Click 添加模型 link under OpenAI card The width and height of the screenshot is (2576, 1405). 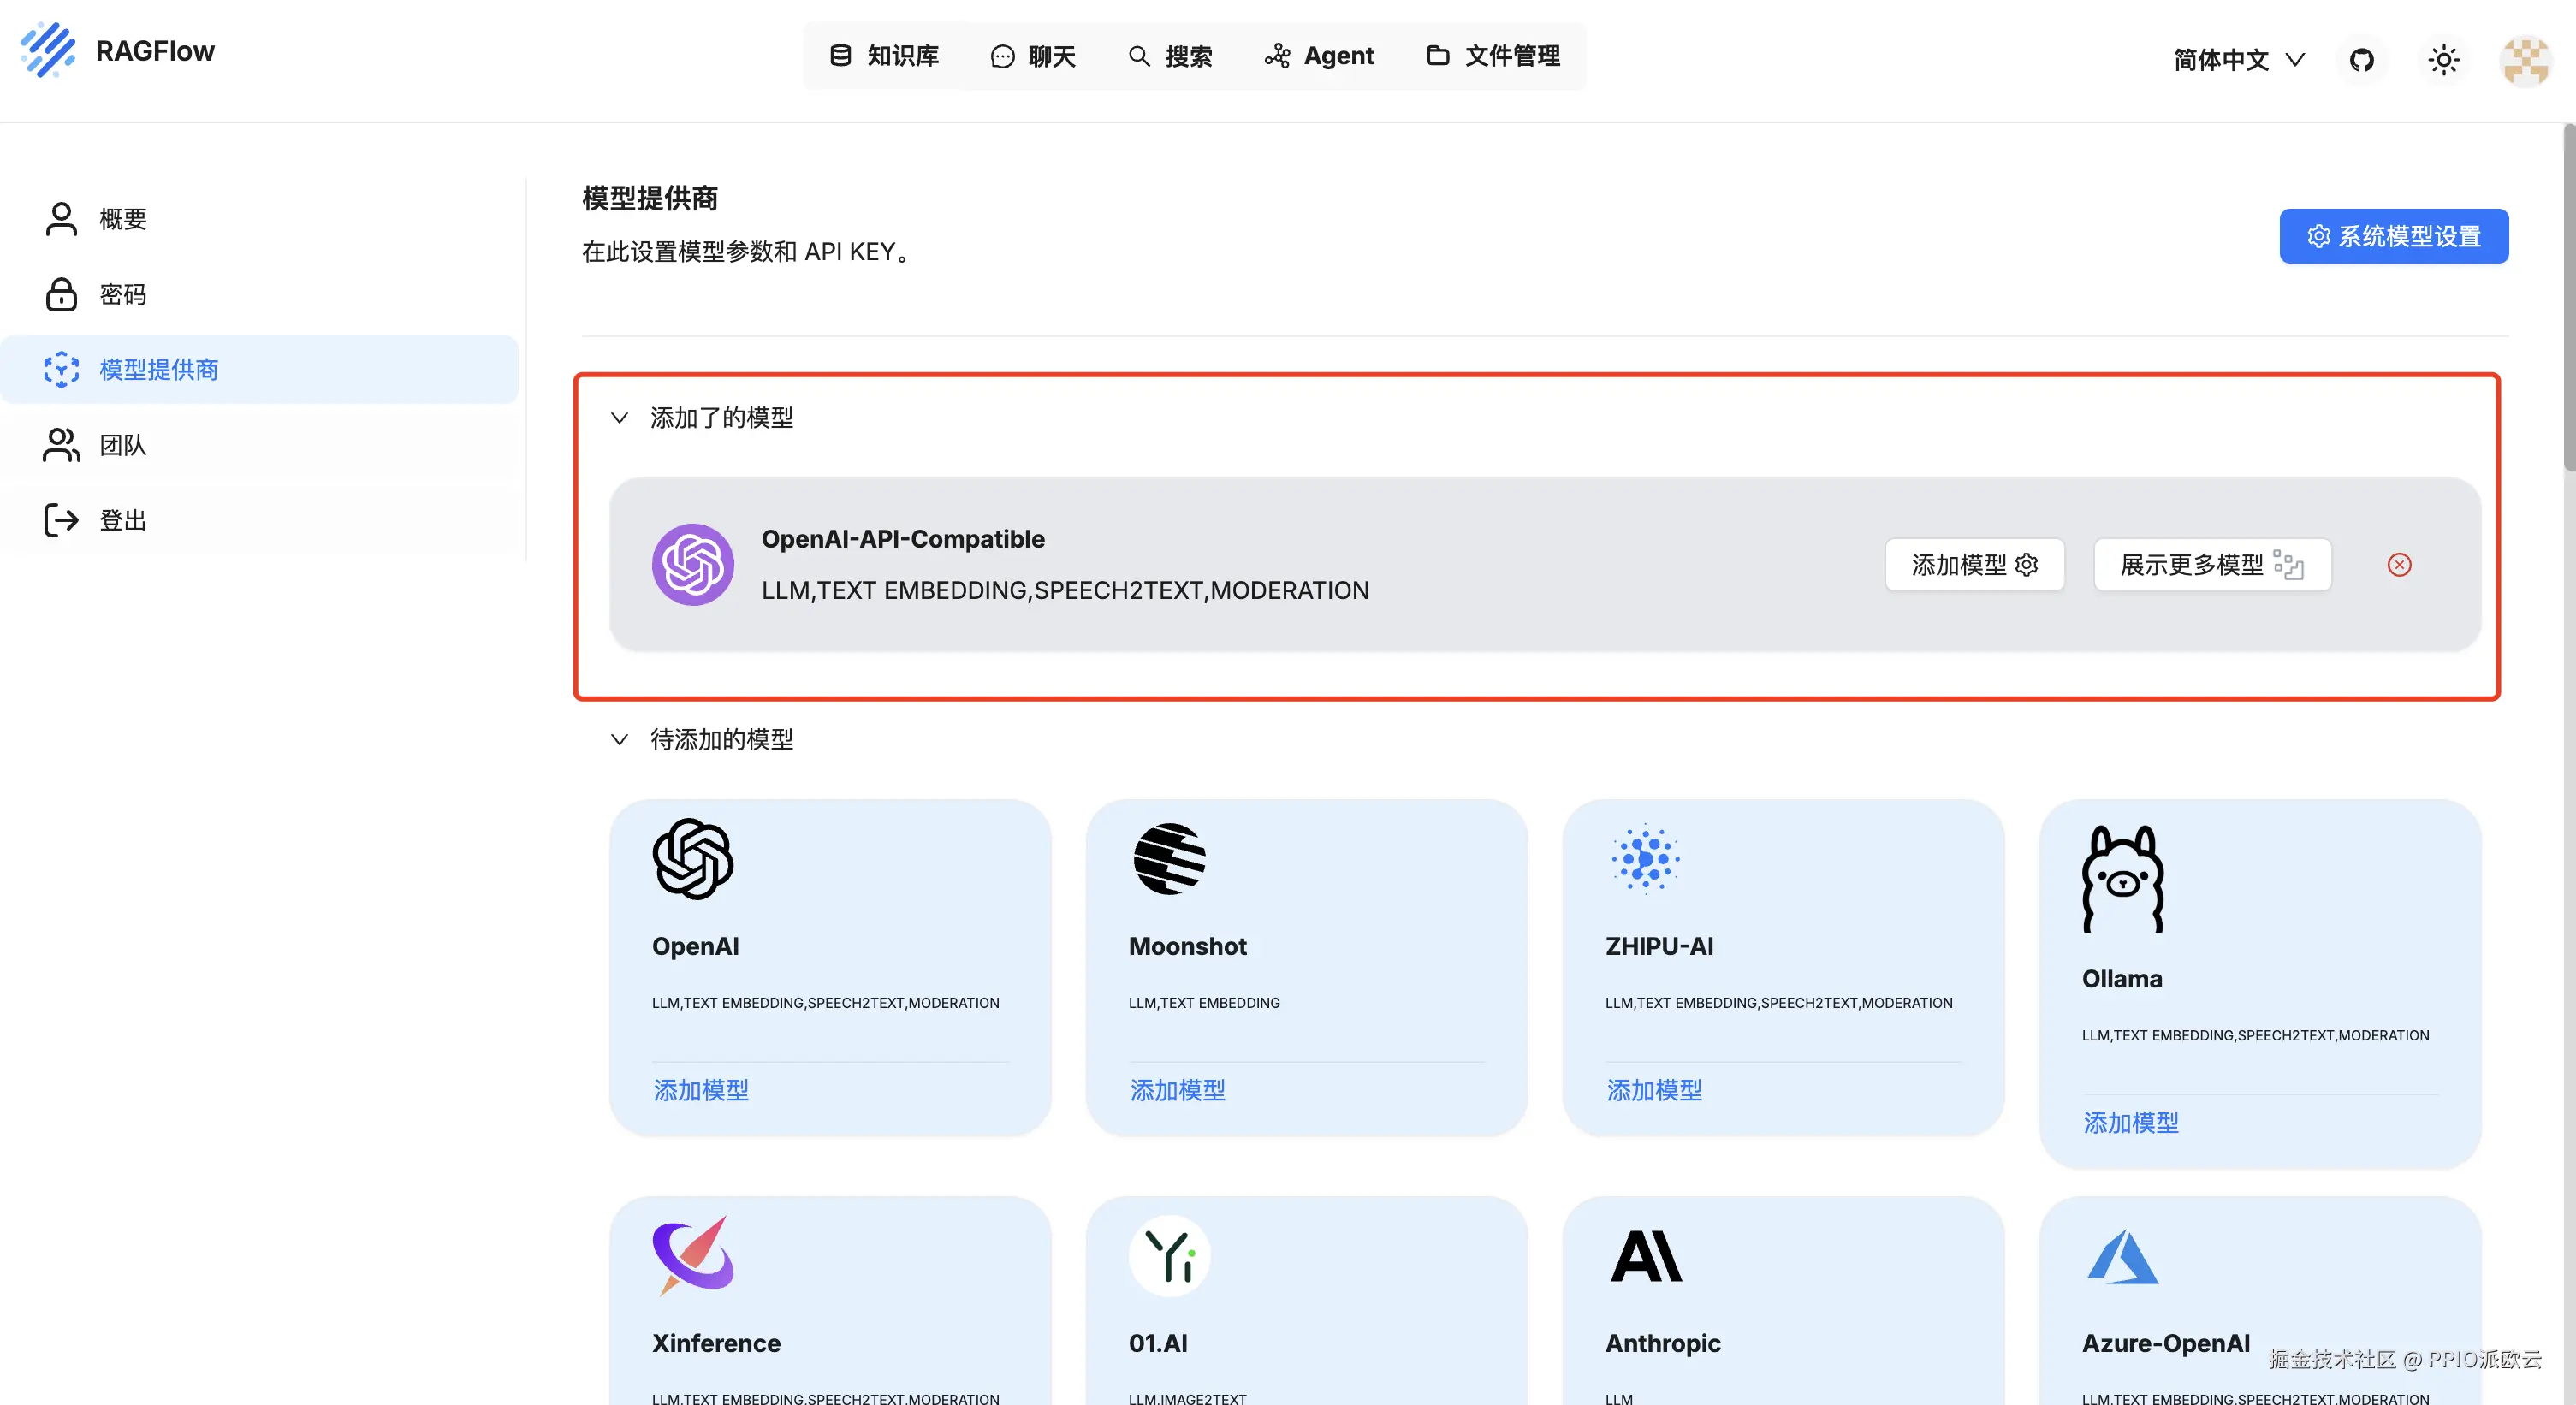point(701,1090)
